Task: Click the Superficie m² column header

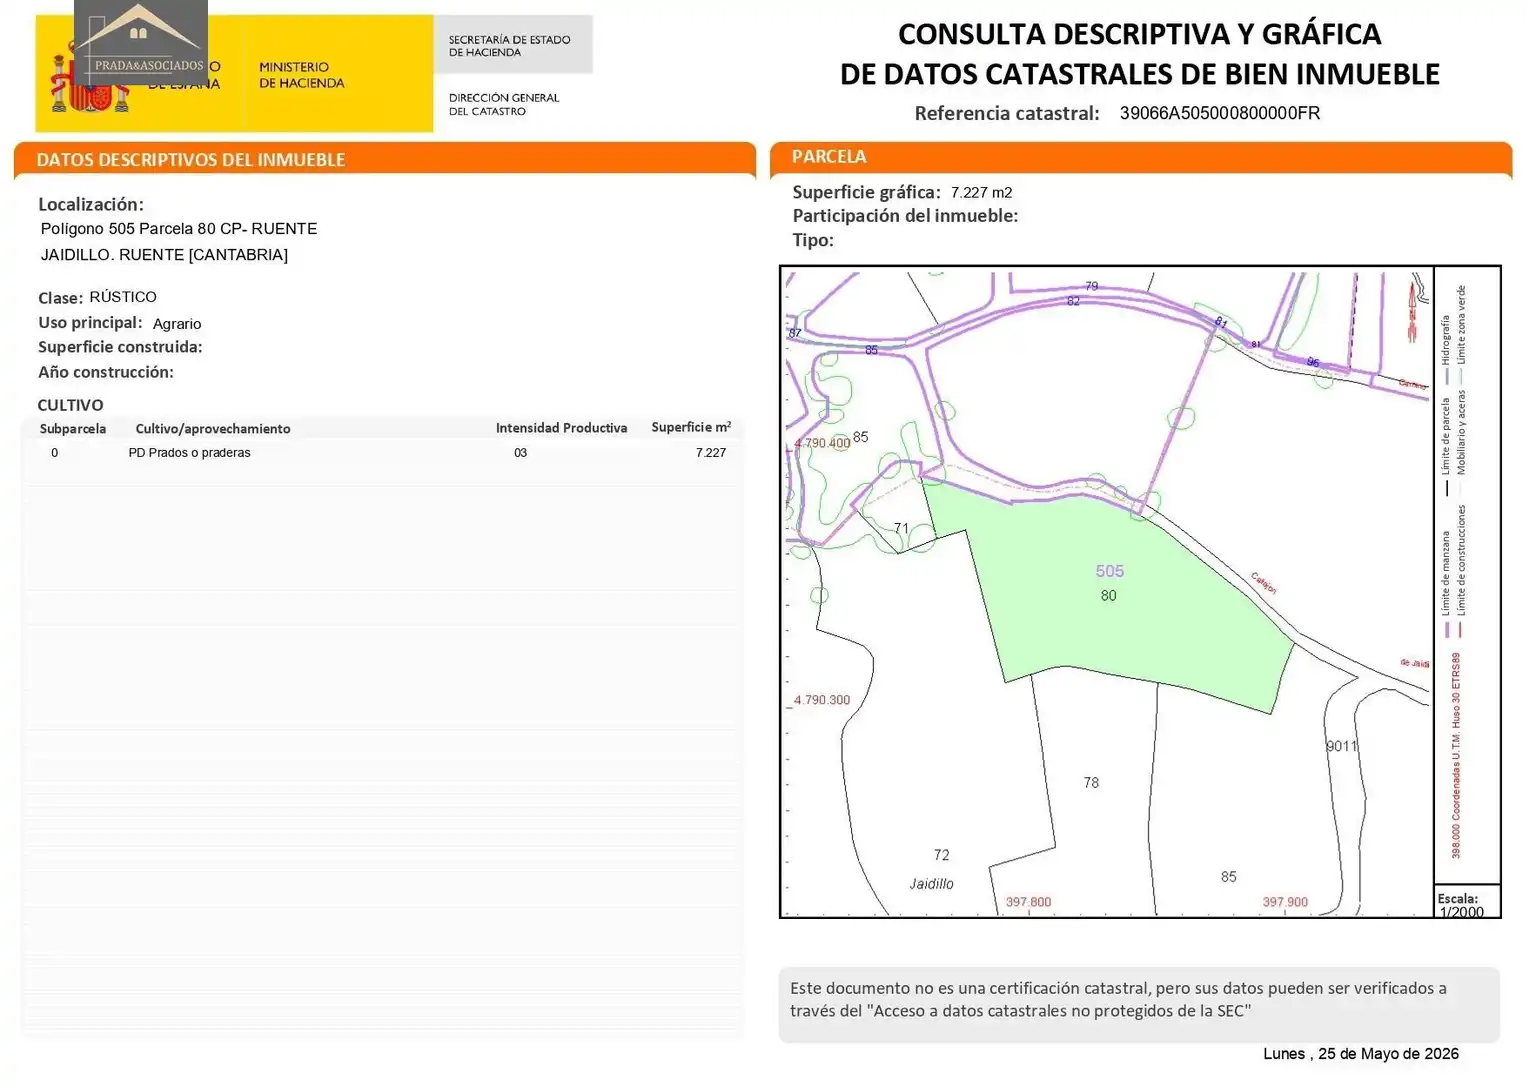Action: [x=691, y=427]
